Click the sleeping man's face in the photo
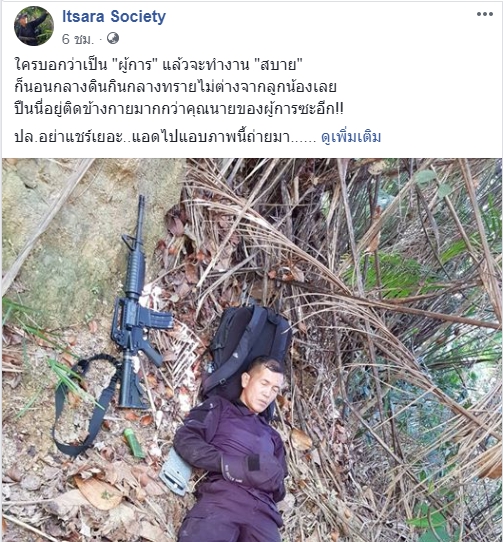The height and width of the screenshot is (542, 503). click(263, 385)
